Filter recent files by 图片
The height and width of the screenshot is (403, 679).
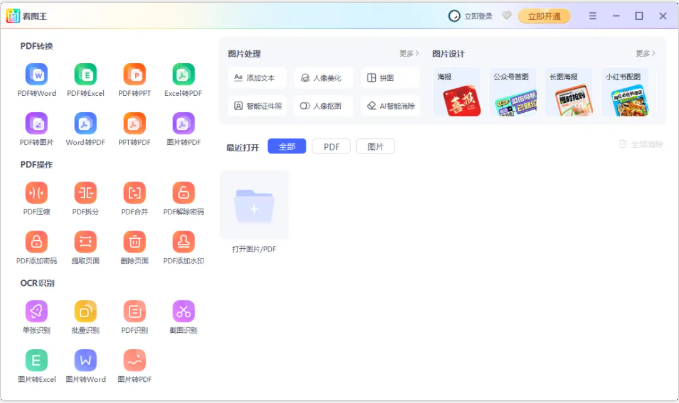coord(375,146)
